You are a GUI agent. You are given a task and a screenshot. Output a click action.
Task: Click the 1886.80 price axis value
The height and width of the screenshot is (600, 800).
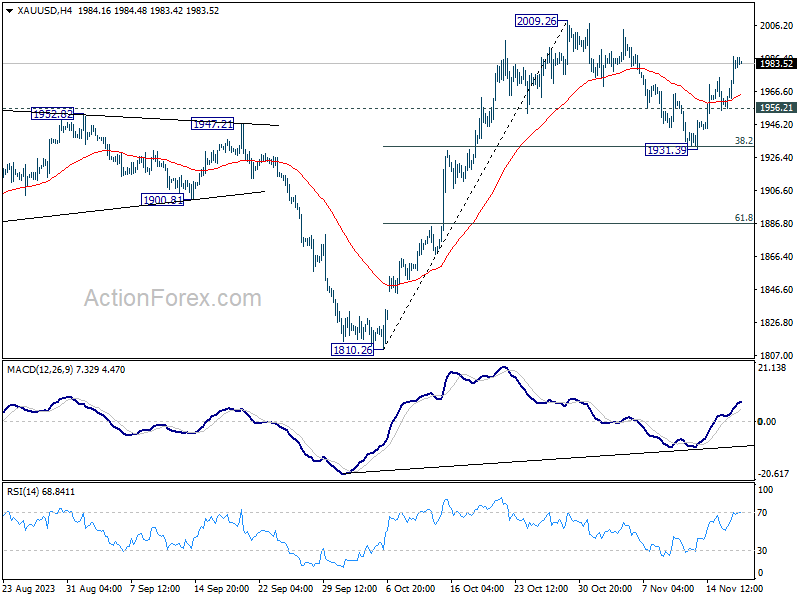776,223
